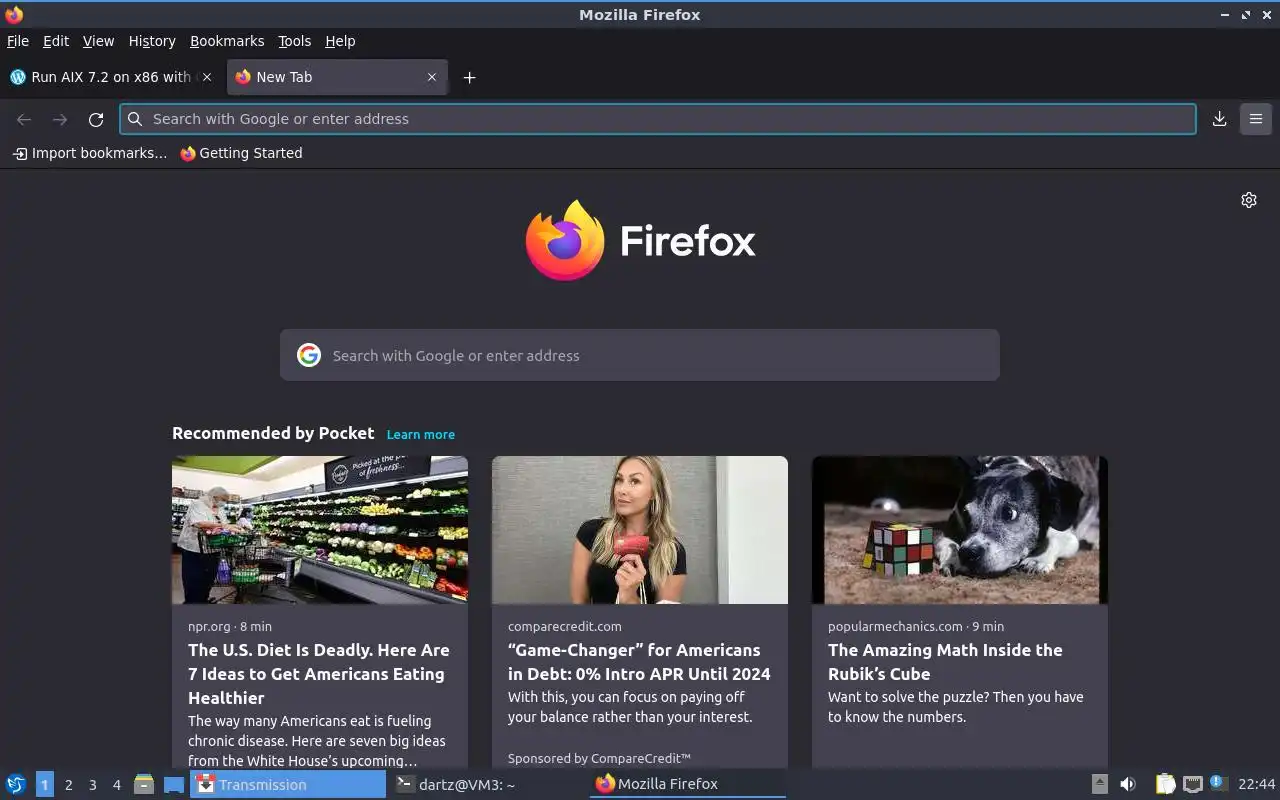Screen dimensions: 1280x800
Task: Open the View menu
Action: (98, 41)
